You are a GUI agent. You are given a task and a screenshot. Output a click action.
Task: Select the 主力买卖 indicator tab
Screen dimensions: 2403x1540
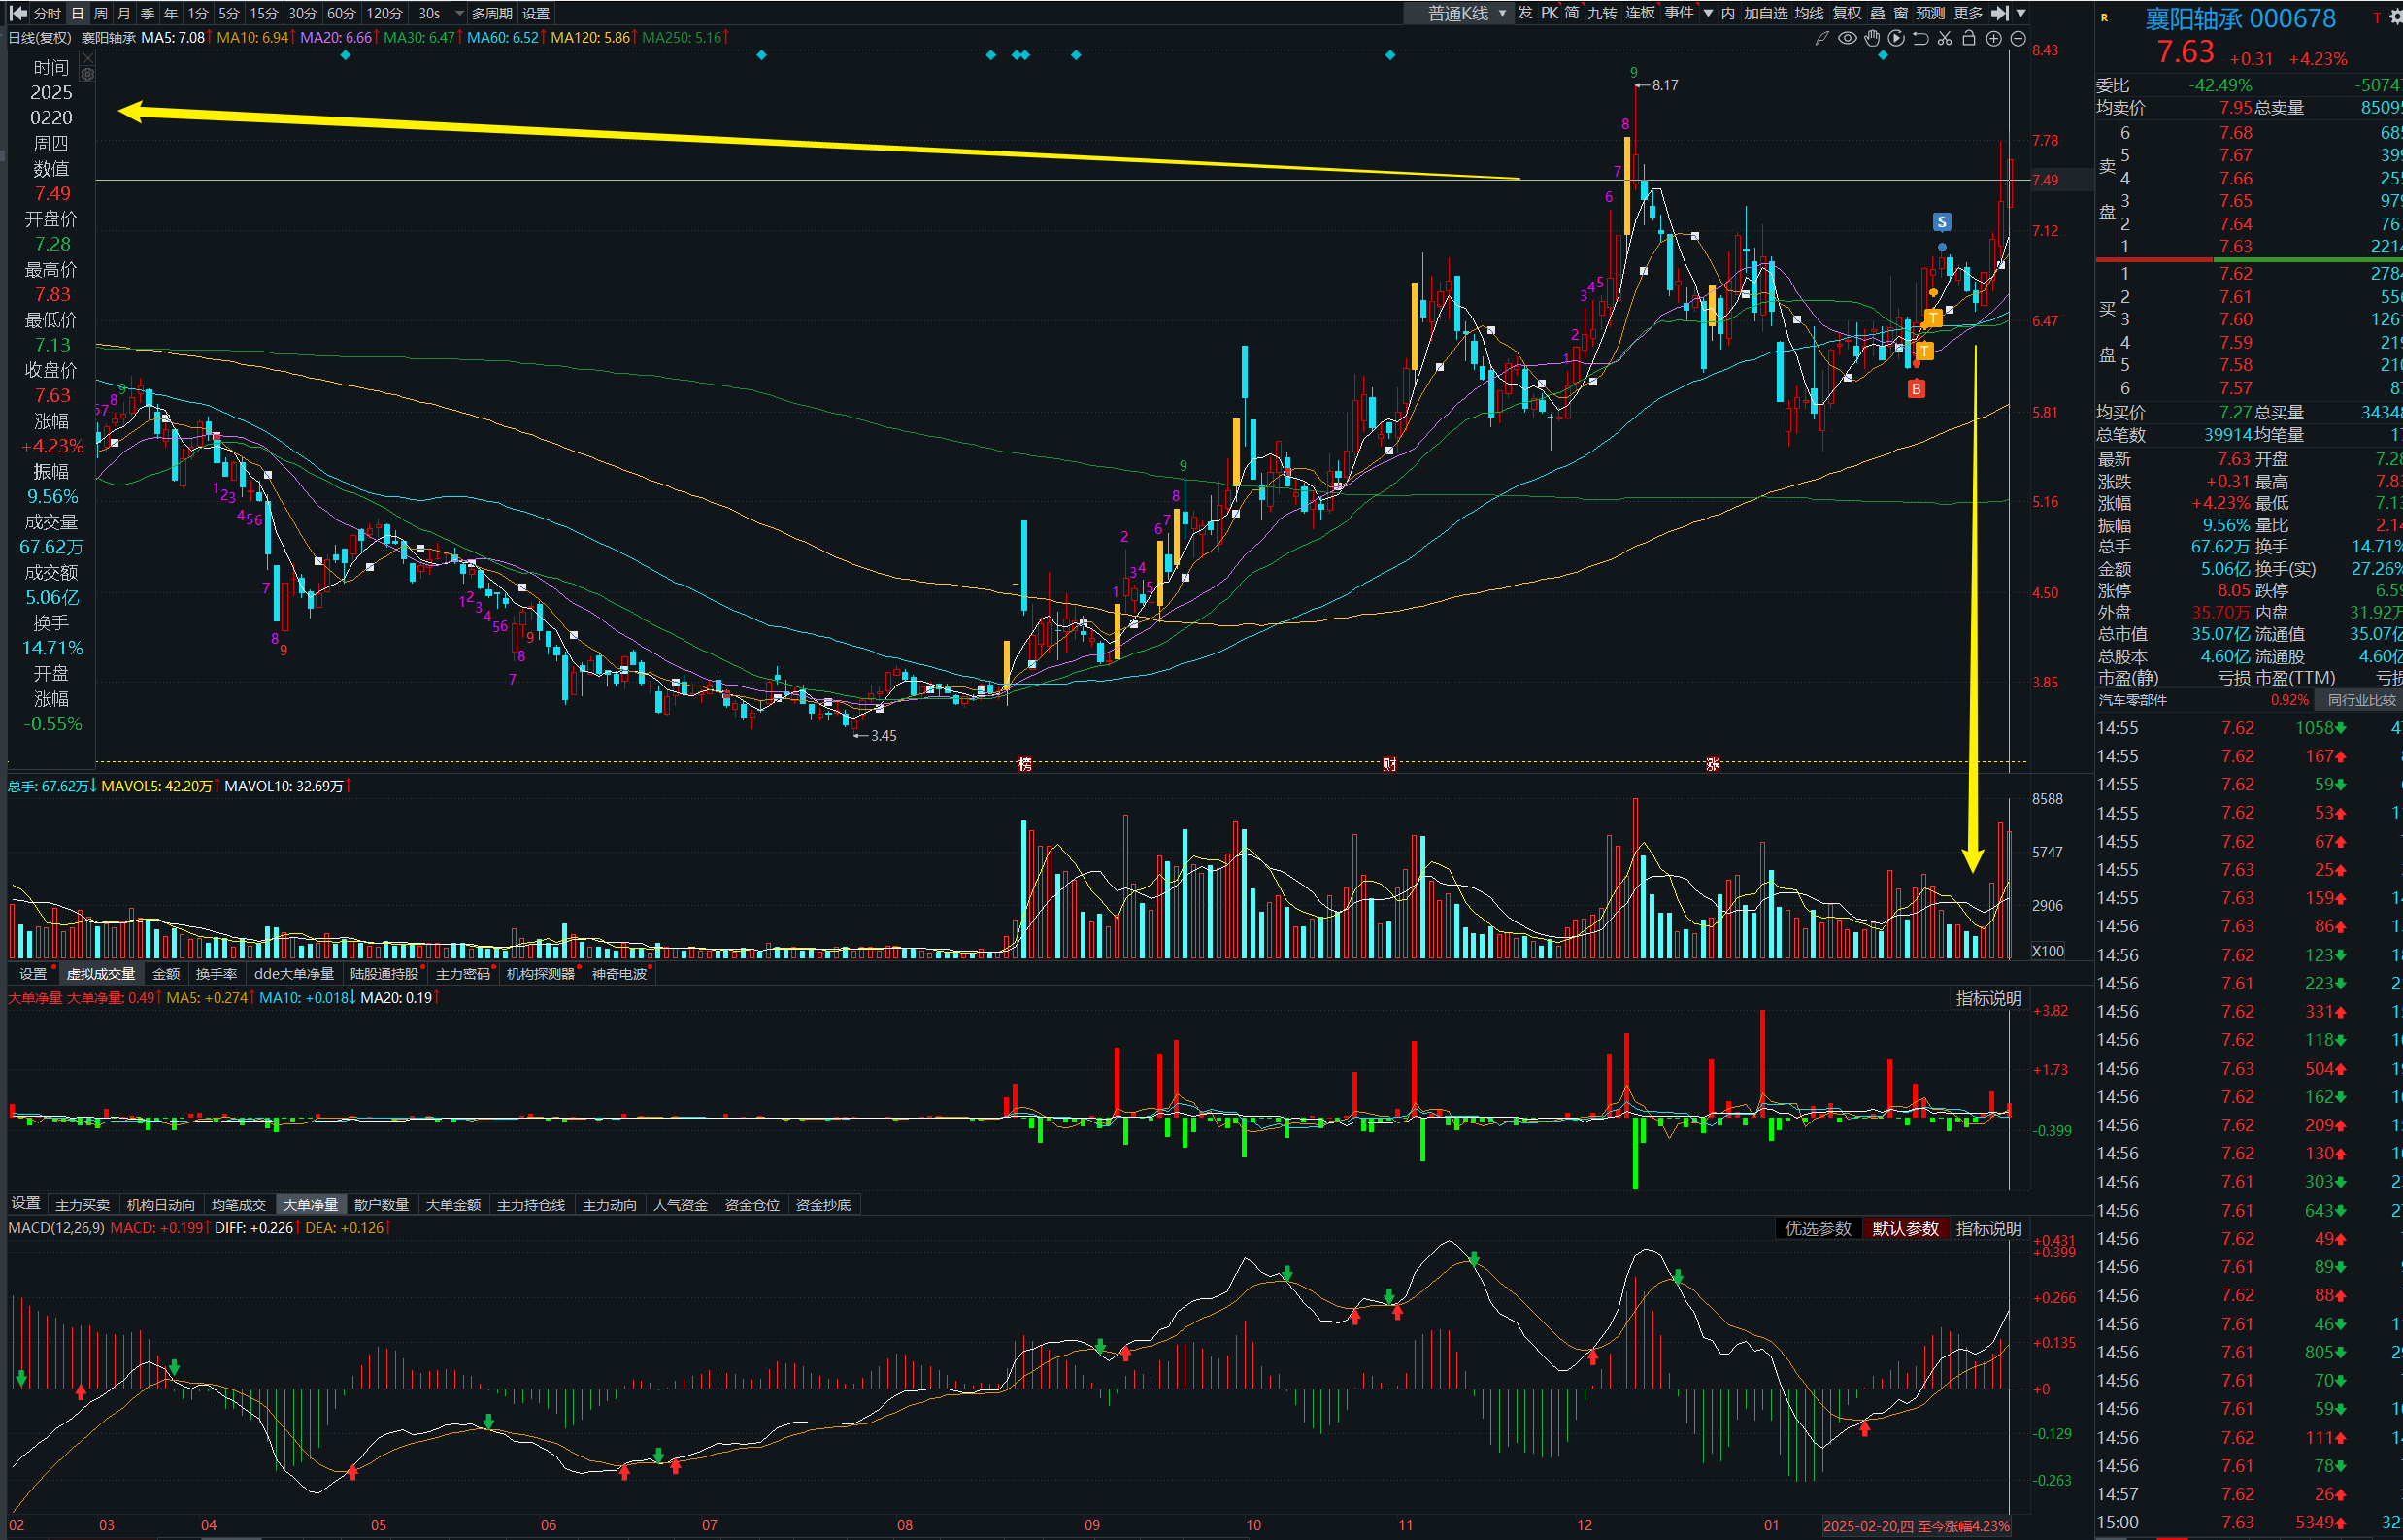82,1205
